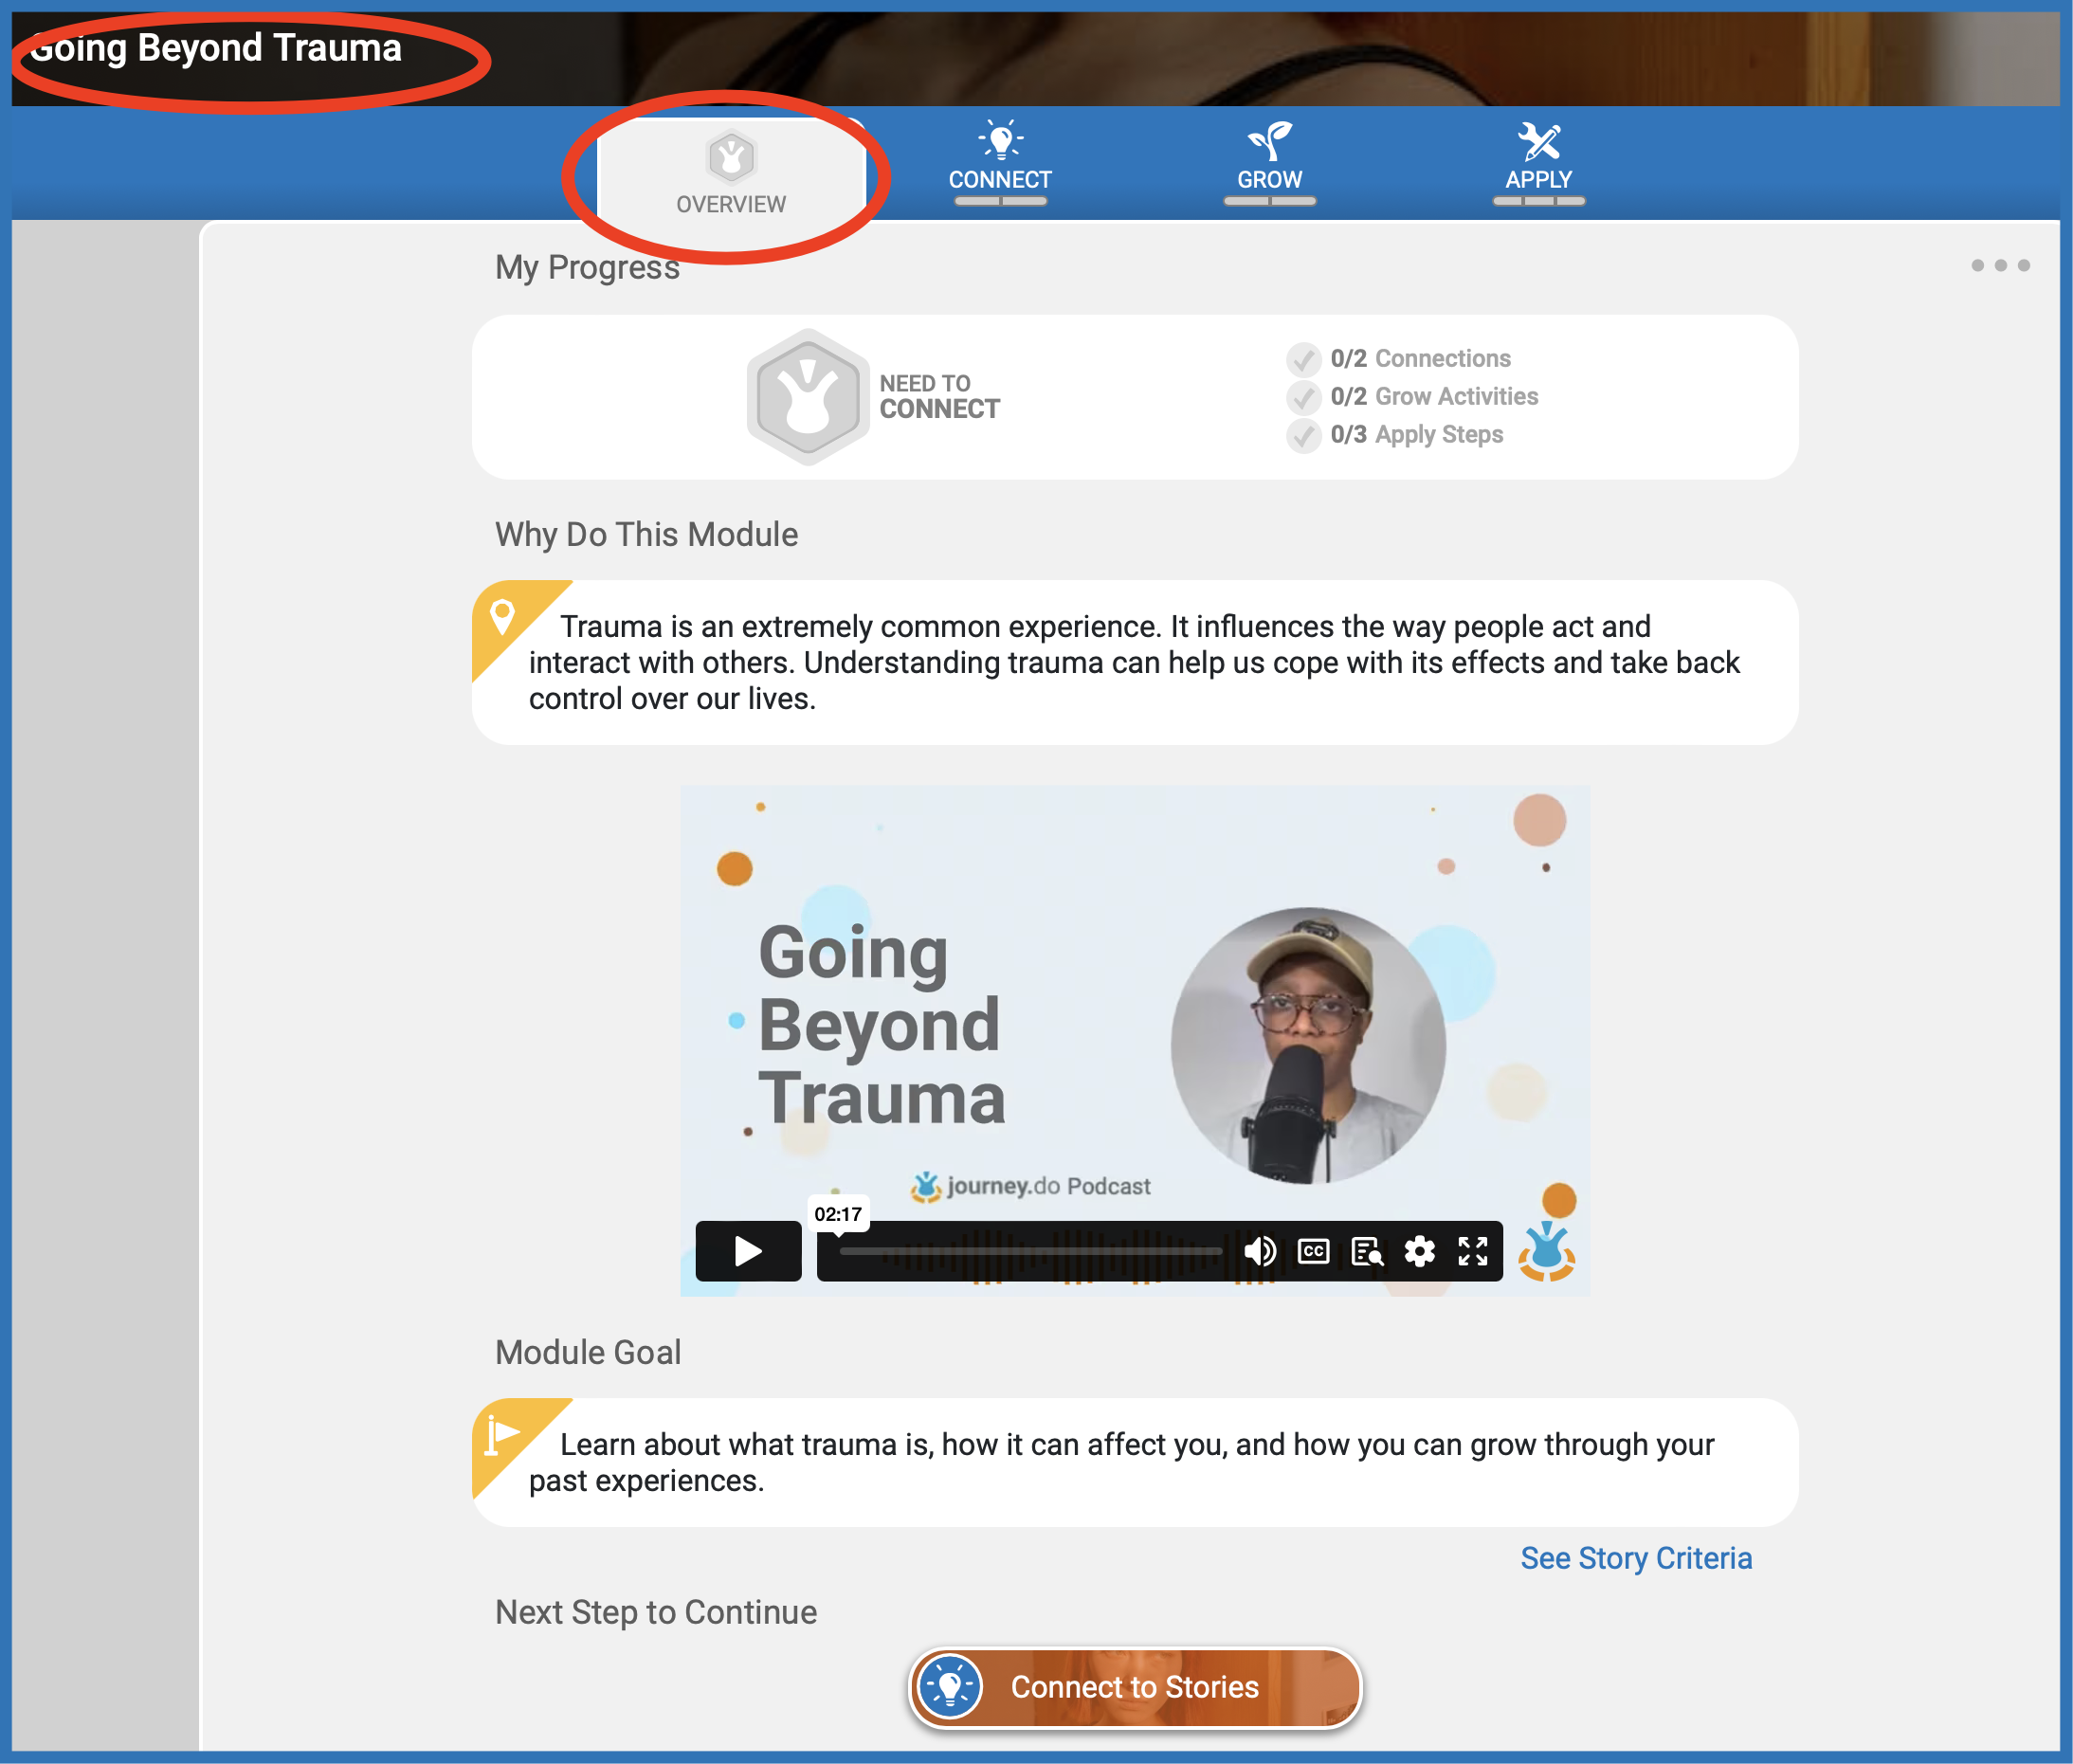The width and height of the screenshot is (2073, 1764).
Task: Click the podcast host thumbnail image
Action: pos(1307,1045)
